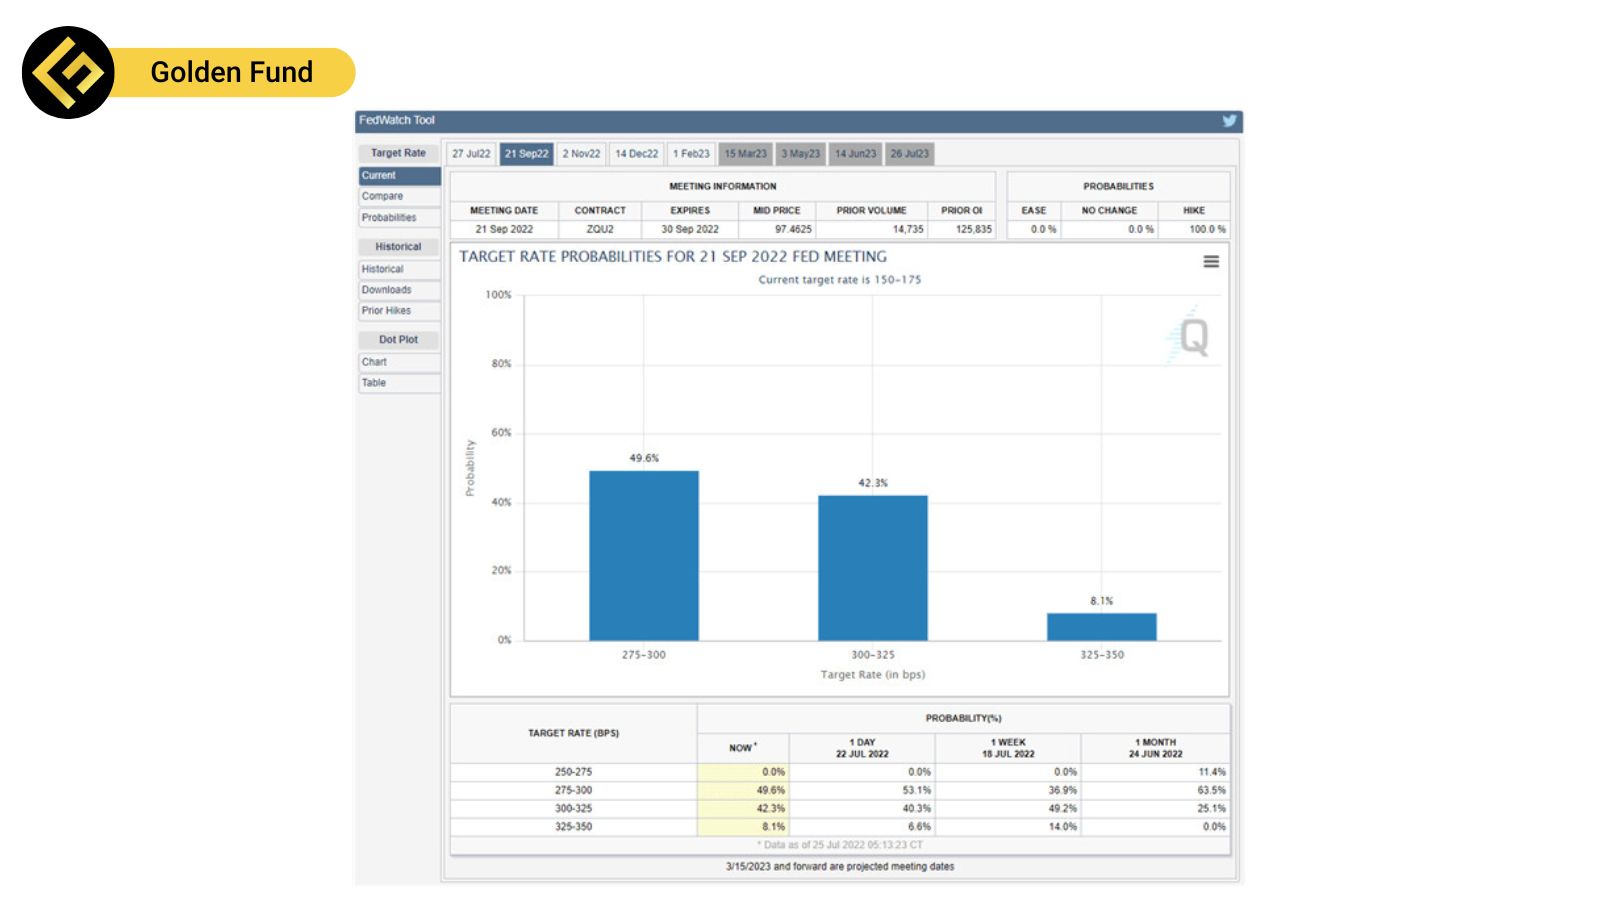
Task: Click the 8.1% bar label
Action: point(1102,601)
